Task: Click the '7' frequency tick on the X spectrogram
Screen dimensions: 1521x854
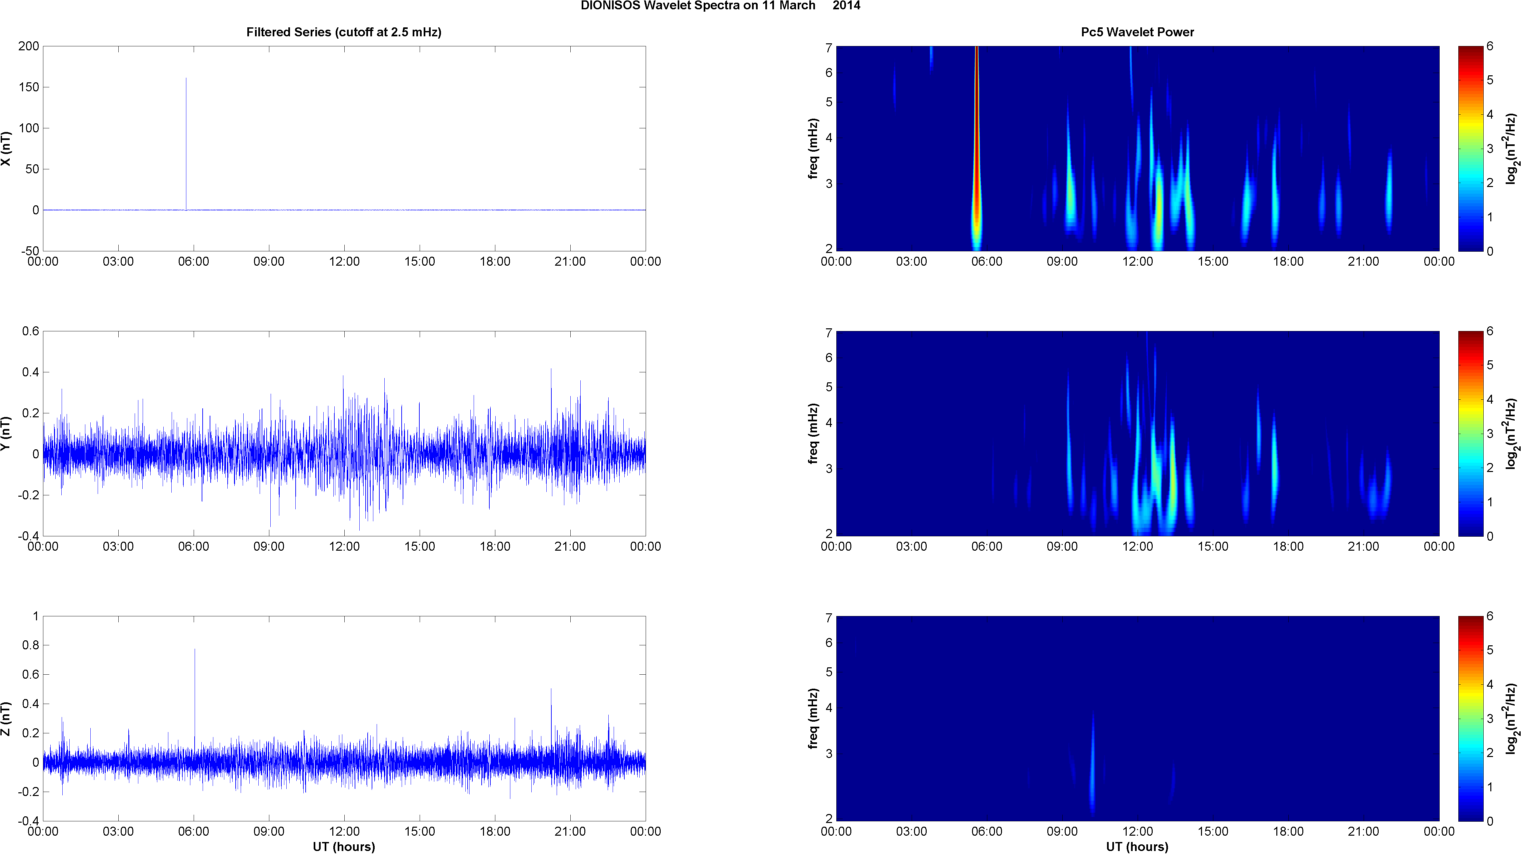Action: click(x=829, y=47)
